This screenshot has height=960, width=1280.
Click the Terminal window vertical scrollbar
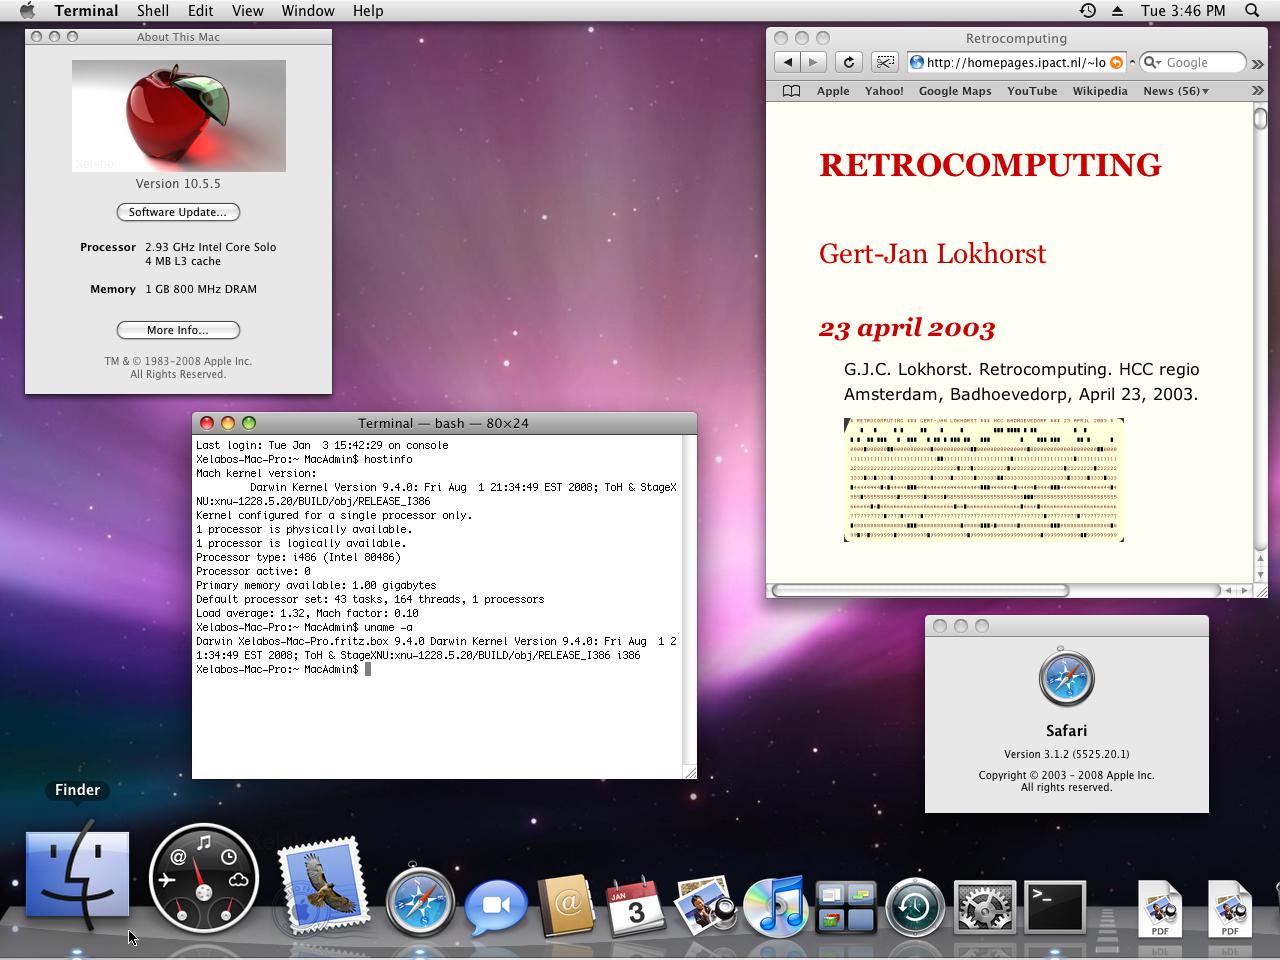pyautogui.click(x=689, y=598)
